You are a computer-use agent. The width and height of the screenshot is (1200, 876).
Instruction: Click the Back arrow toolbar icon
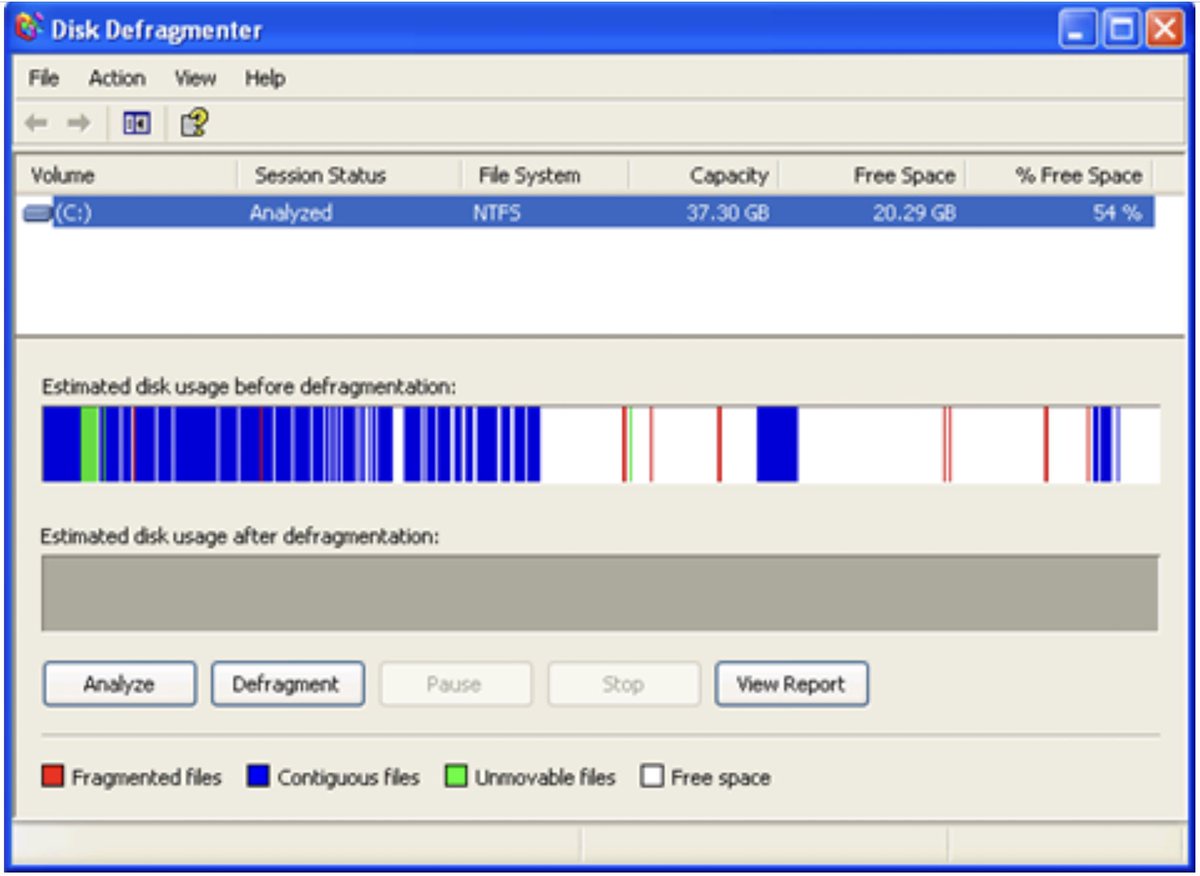(x=36, y=123)
